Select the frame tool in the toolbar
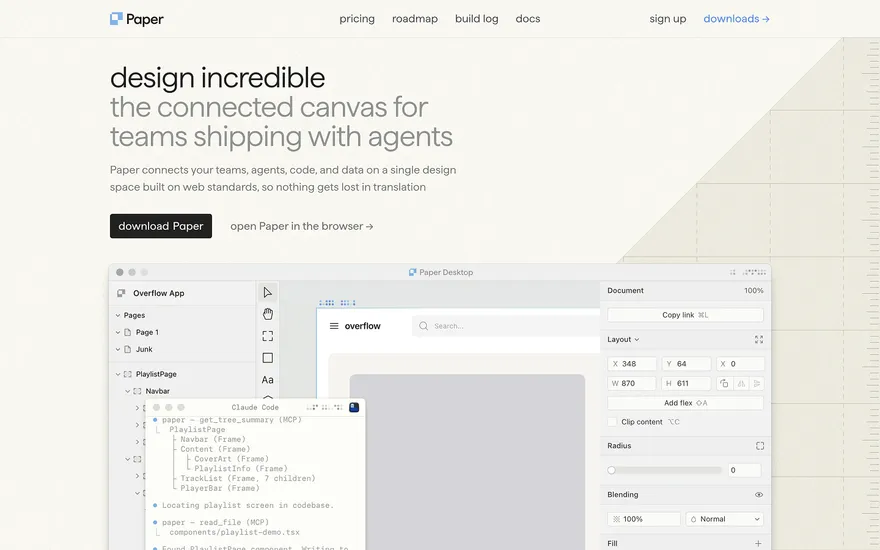The width and height of the screenshot is (880, 550). [x=268, y=336]
